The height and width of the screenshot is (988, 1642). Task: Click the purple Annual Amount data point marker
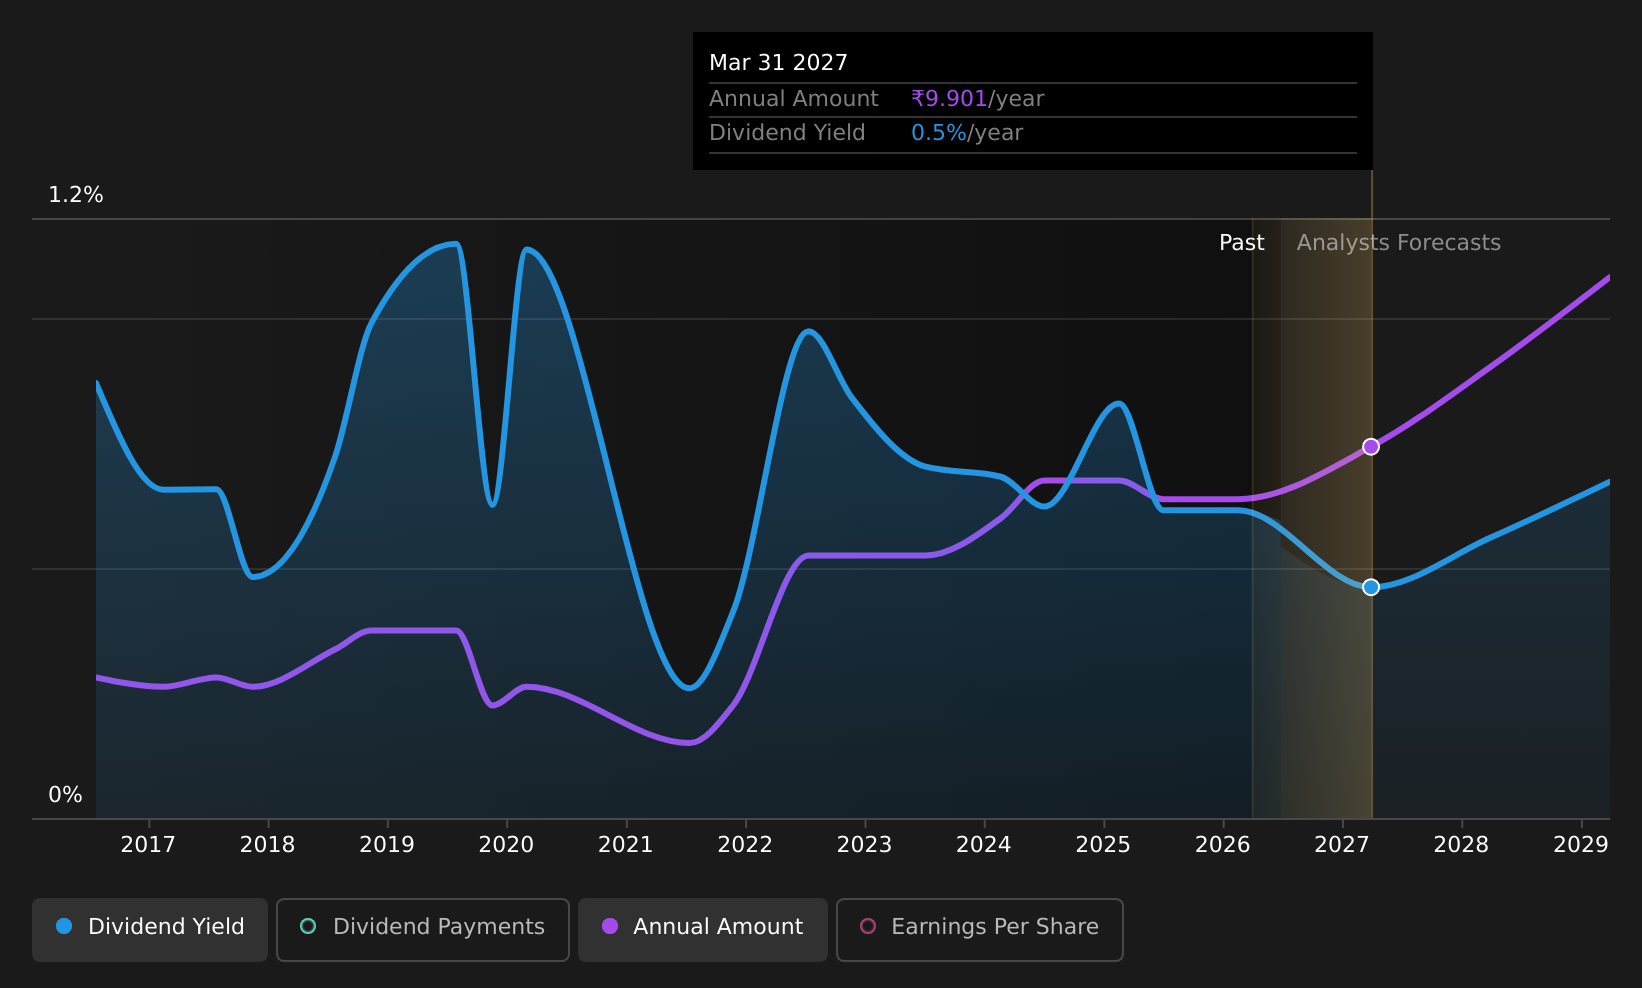coord(1371,447)
